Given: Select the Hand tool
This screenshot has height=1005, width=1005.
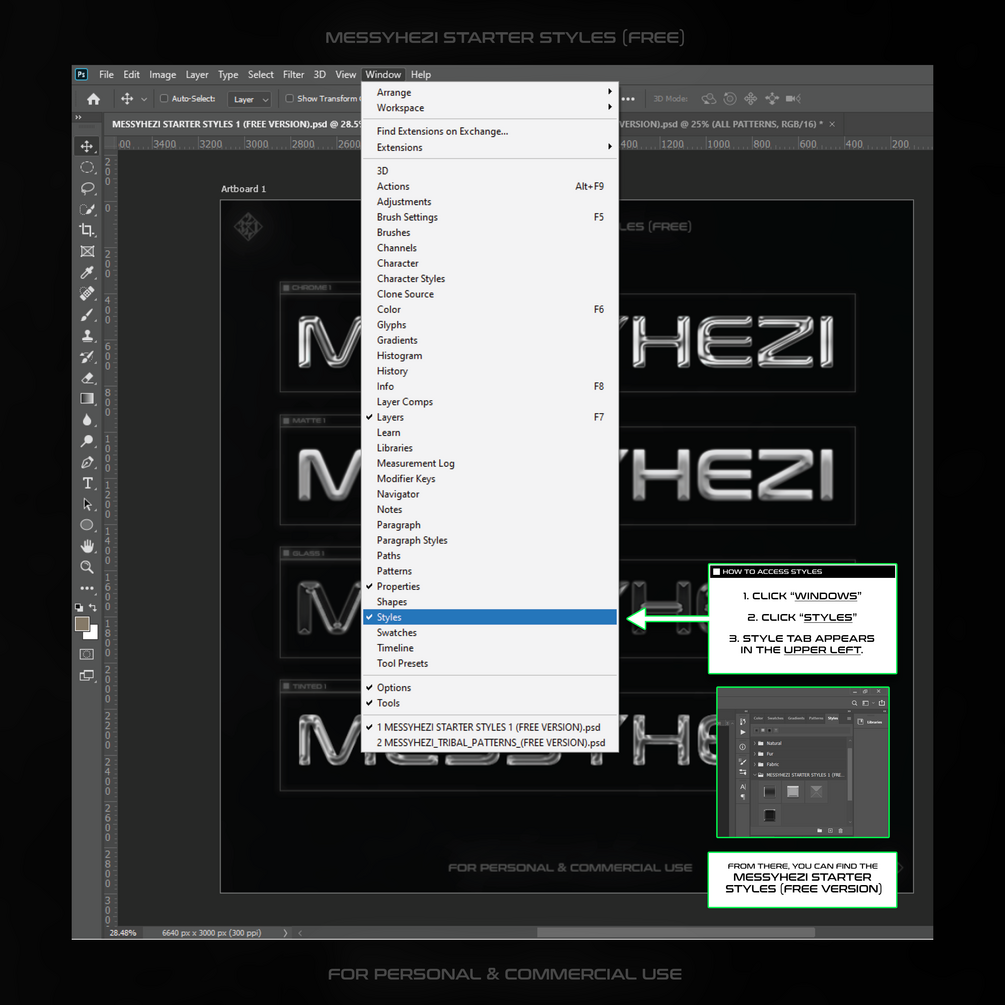Looking at the screenshot, I should [x=87, y=546].
